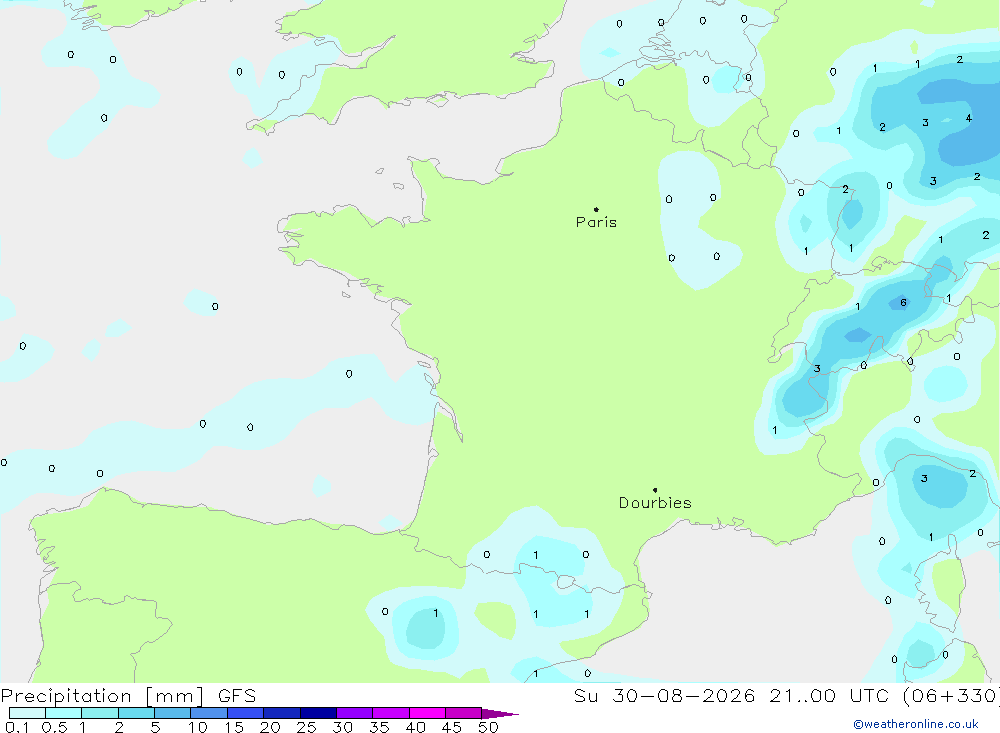Click the '0.1' legend scale label
The height and width of the screenshot is (733, 1000).
tap(17, 727)
